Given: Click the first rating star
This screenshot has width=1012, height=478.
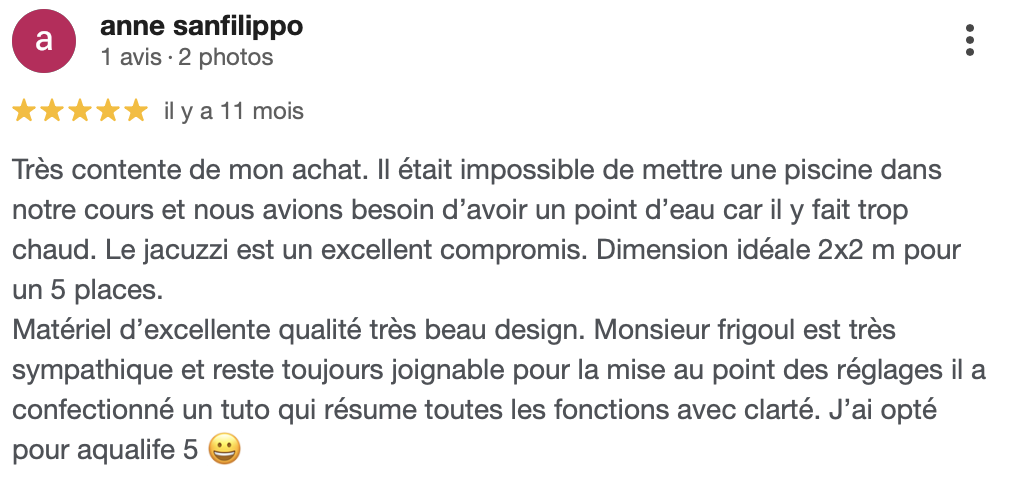Looking at the screenshot, I should click(x=24, y=111).
